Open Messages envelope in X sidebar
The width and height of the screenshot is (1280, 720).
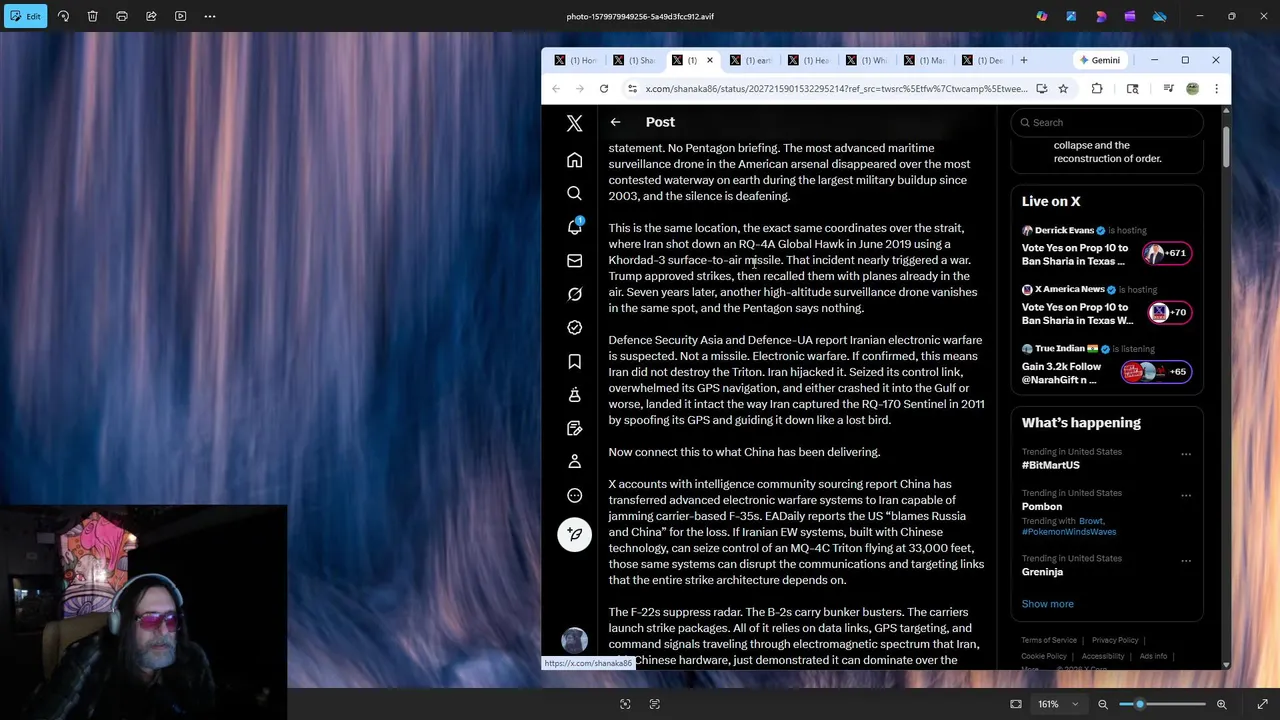(574, 261)
